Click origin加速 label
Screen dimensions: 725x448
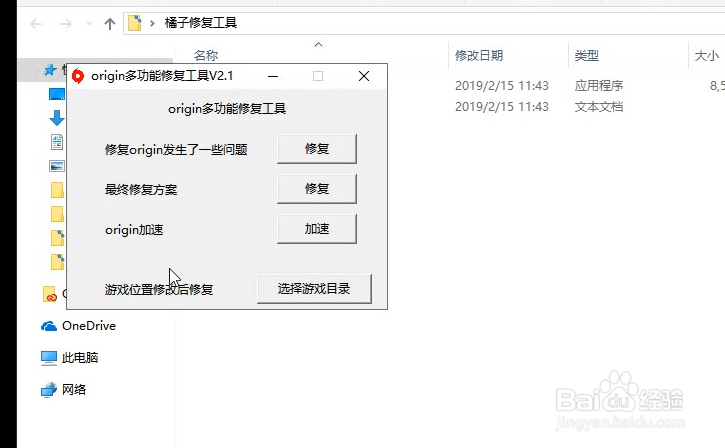pos(134,230)
